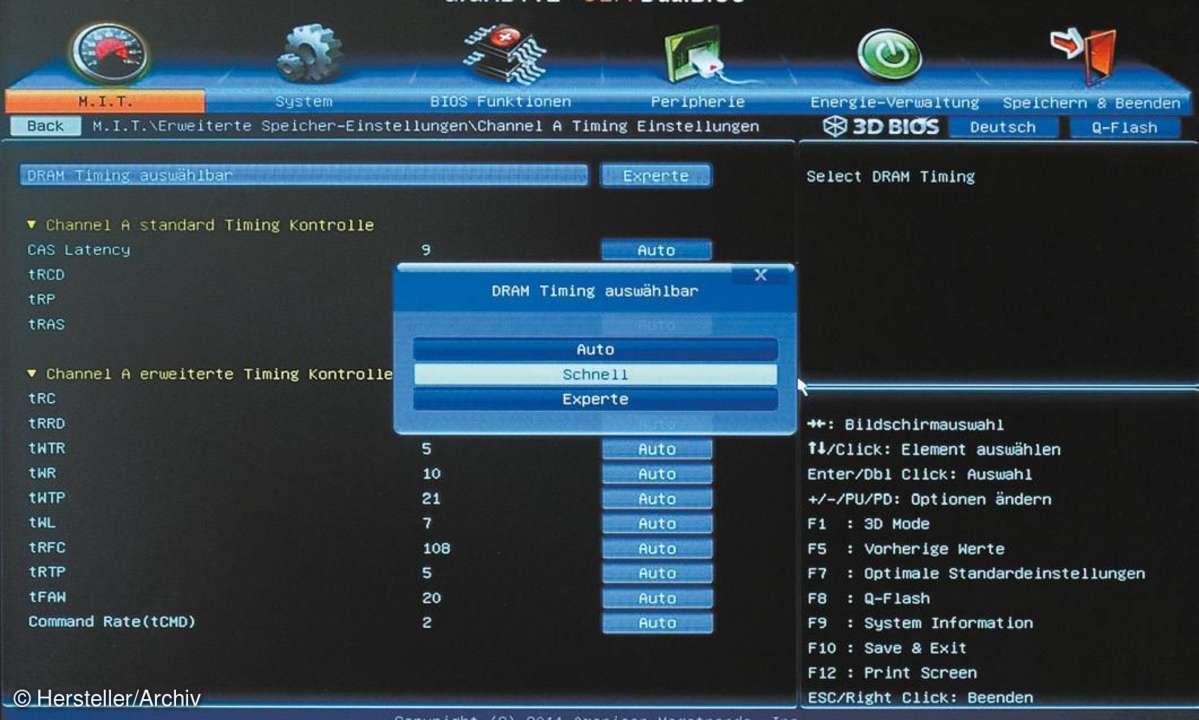This screenshot has width=1199, height=720.
Task: Select the tRCD setting
Action: 46,274
